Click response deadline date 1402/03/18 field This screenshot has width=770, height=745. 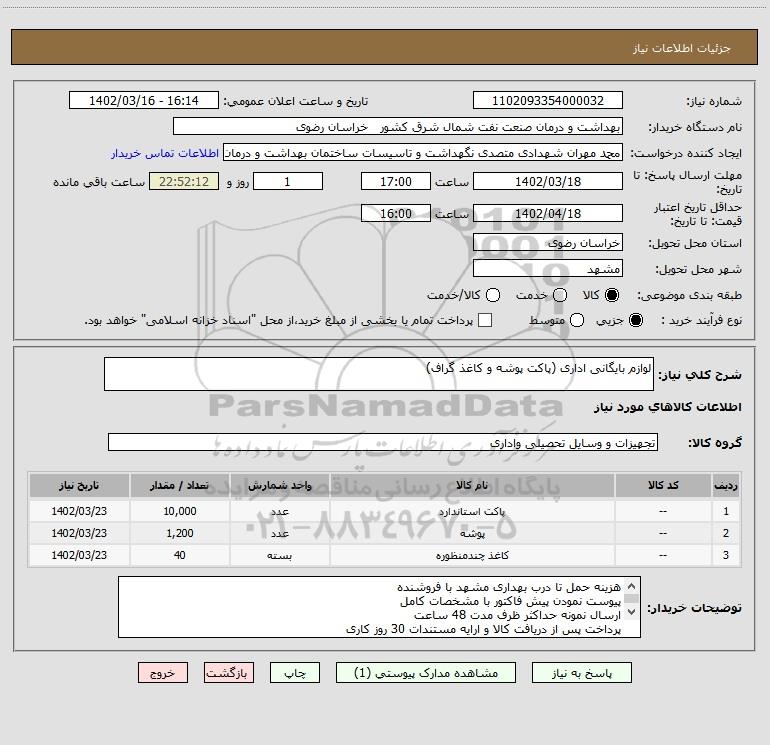(x=548, y=181)
